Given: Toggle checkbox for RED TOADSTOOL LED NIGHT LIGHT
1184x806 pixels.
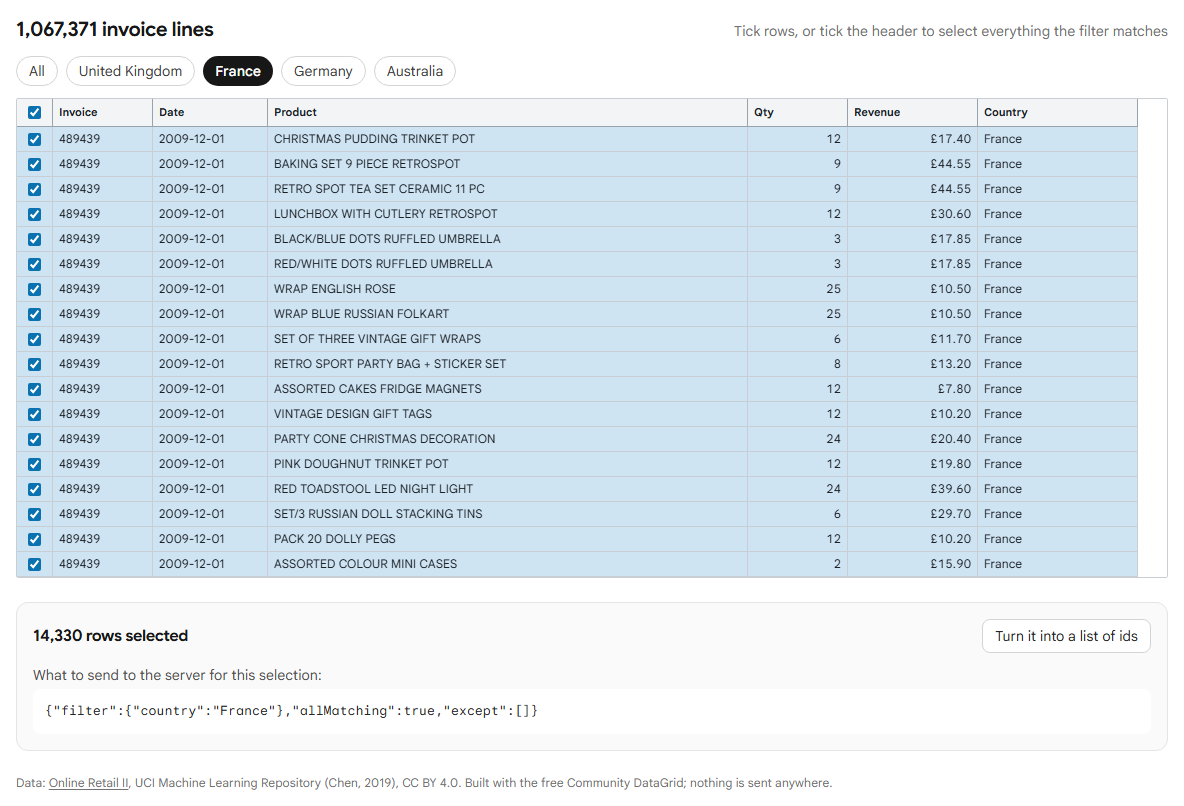Looking at the screenshot, I should click(x=34, y=489).
